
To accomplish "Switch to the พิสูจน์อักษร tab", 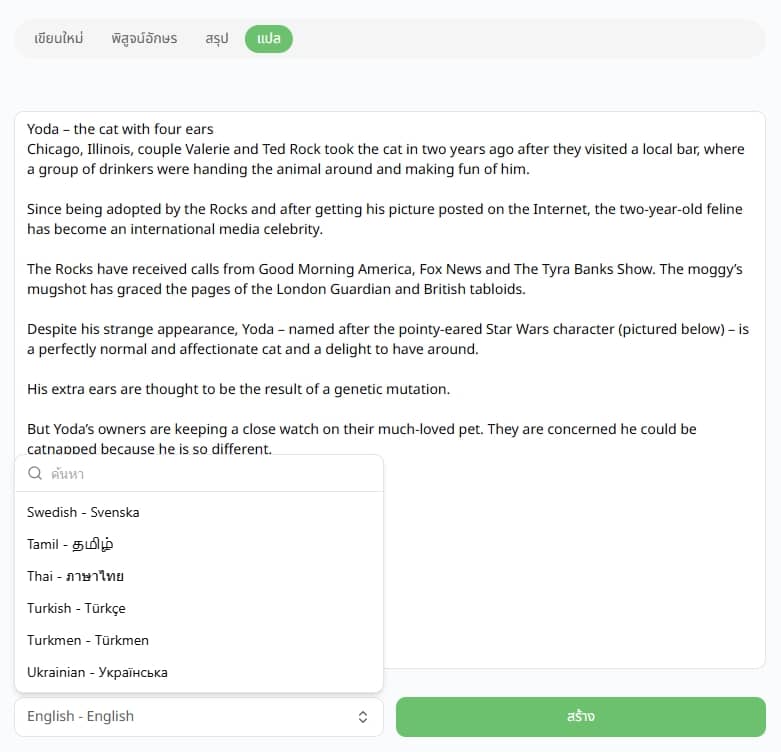I will [x=144, y=39].
